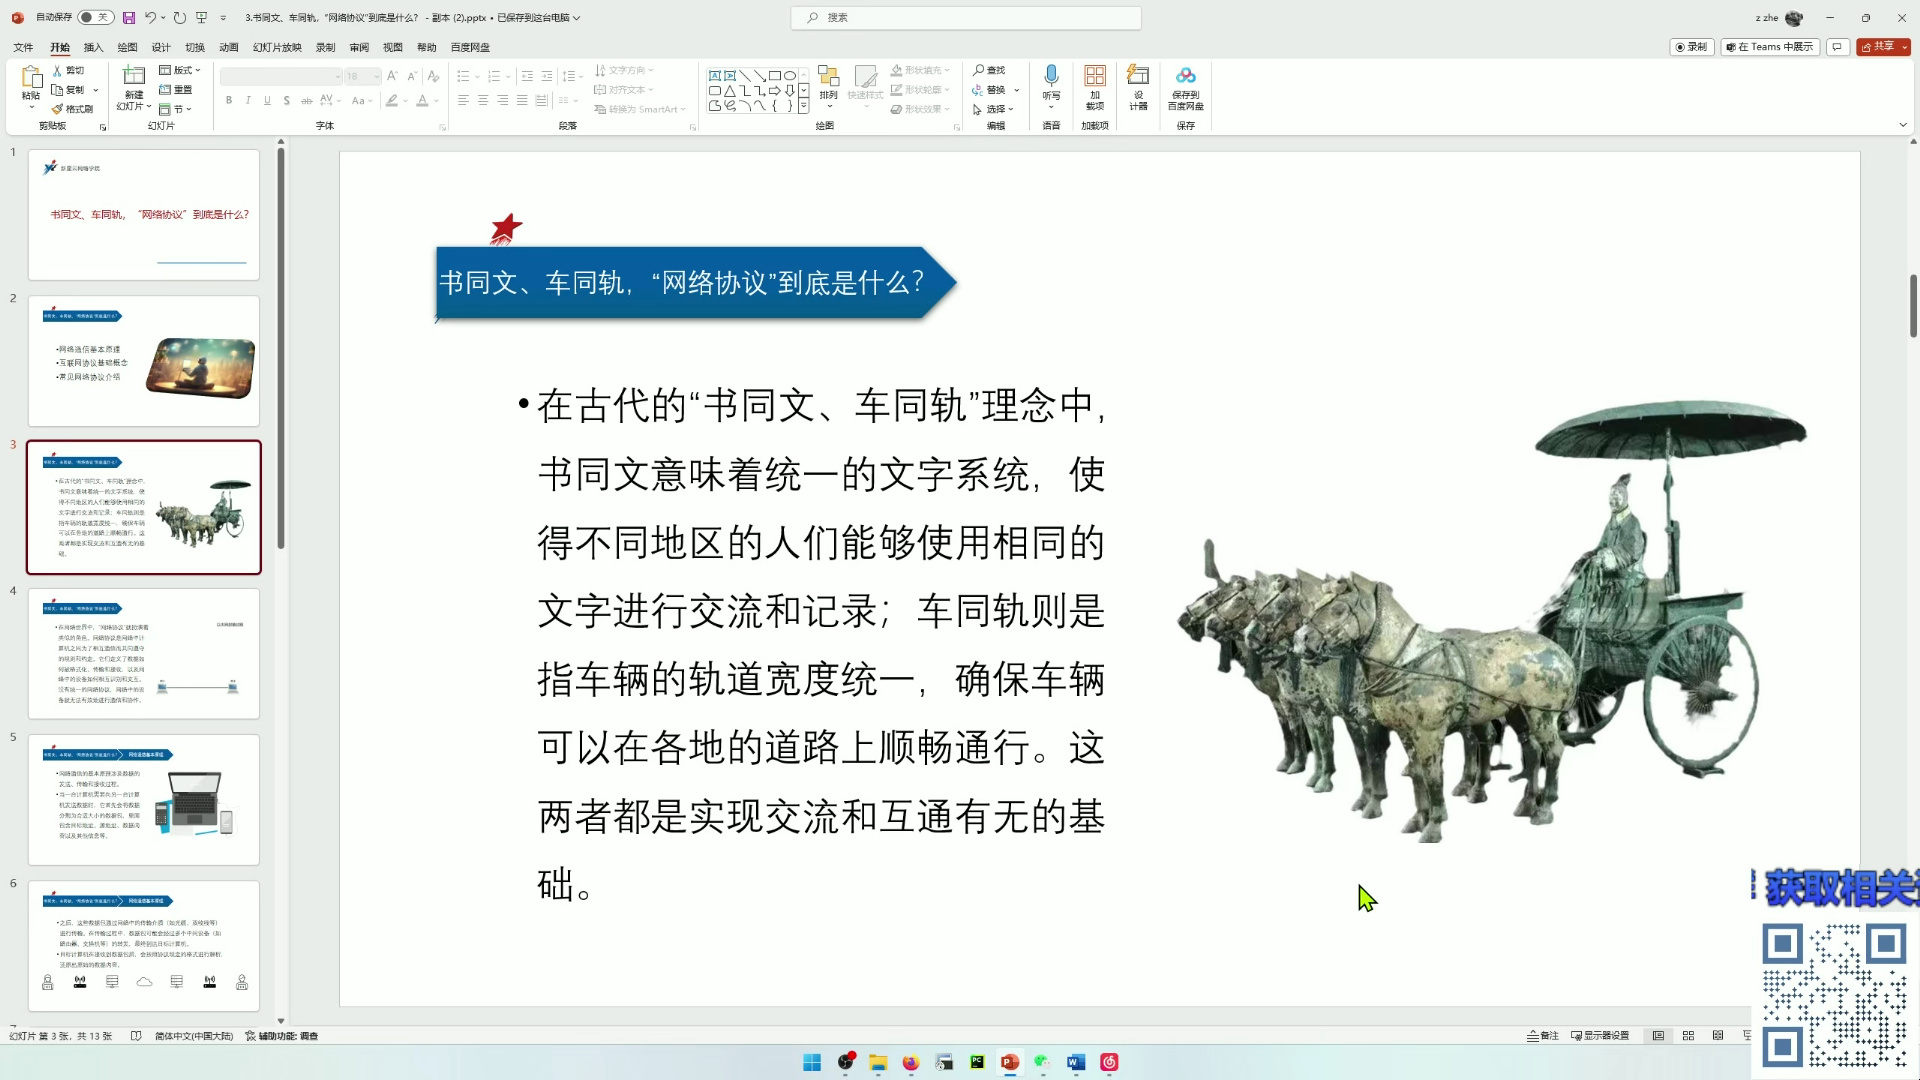Image resolution: width=1920 pixels, height=1080 pixels.
Task: Toggle bold formatting
Action: [229, 100]
